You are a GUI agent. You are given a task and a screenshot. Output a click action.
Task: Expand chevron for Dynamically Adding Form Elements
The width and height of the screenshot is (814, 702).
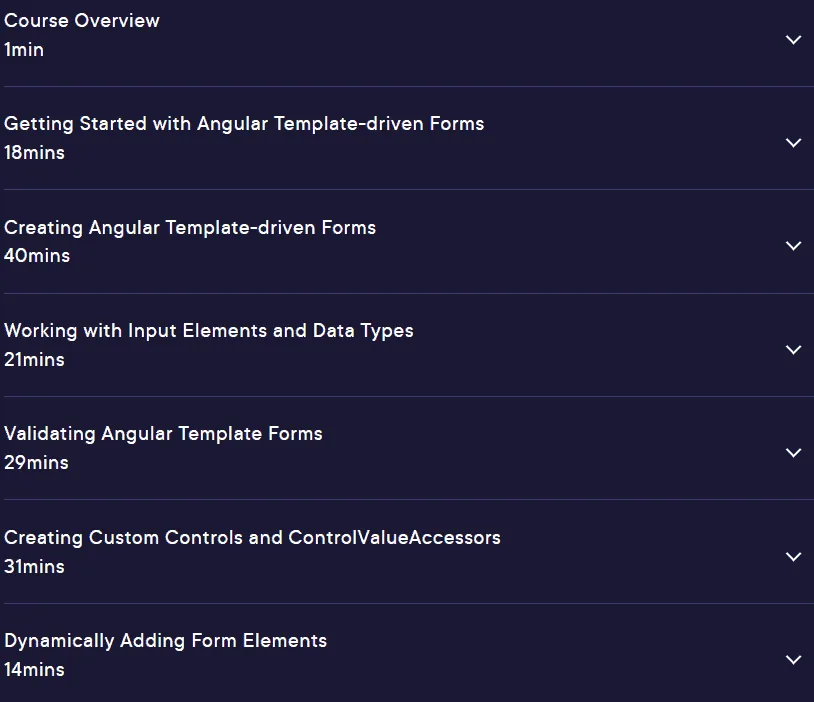tap(793, 660)
